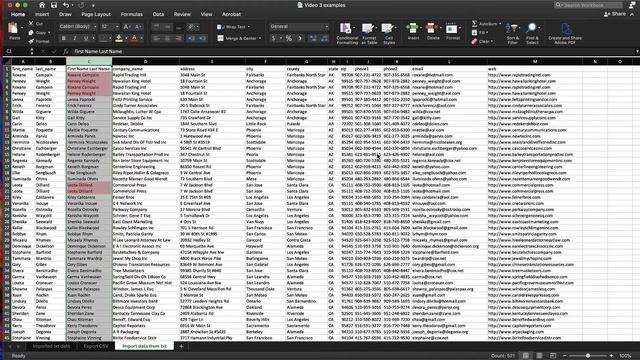This screenshot has width=640, height=360.
Task: Open Customize Quick Access Toolbar arrow
Action: coord(93,5)
